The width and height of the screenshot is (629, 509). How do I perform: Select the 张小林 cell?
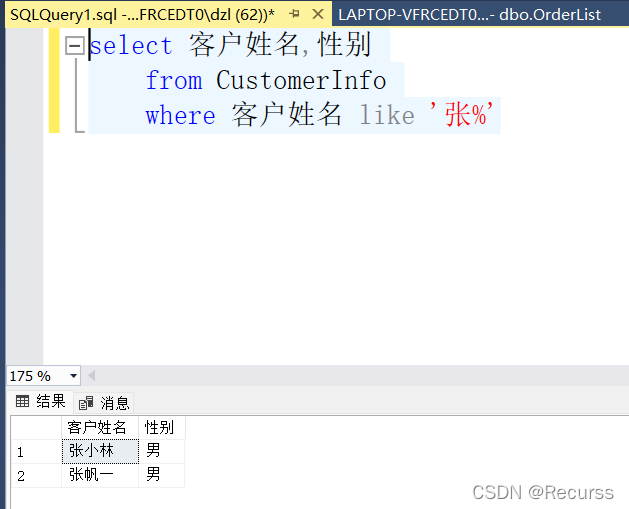pos(100,451)
